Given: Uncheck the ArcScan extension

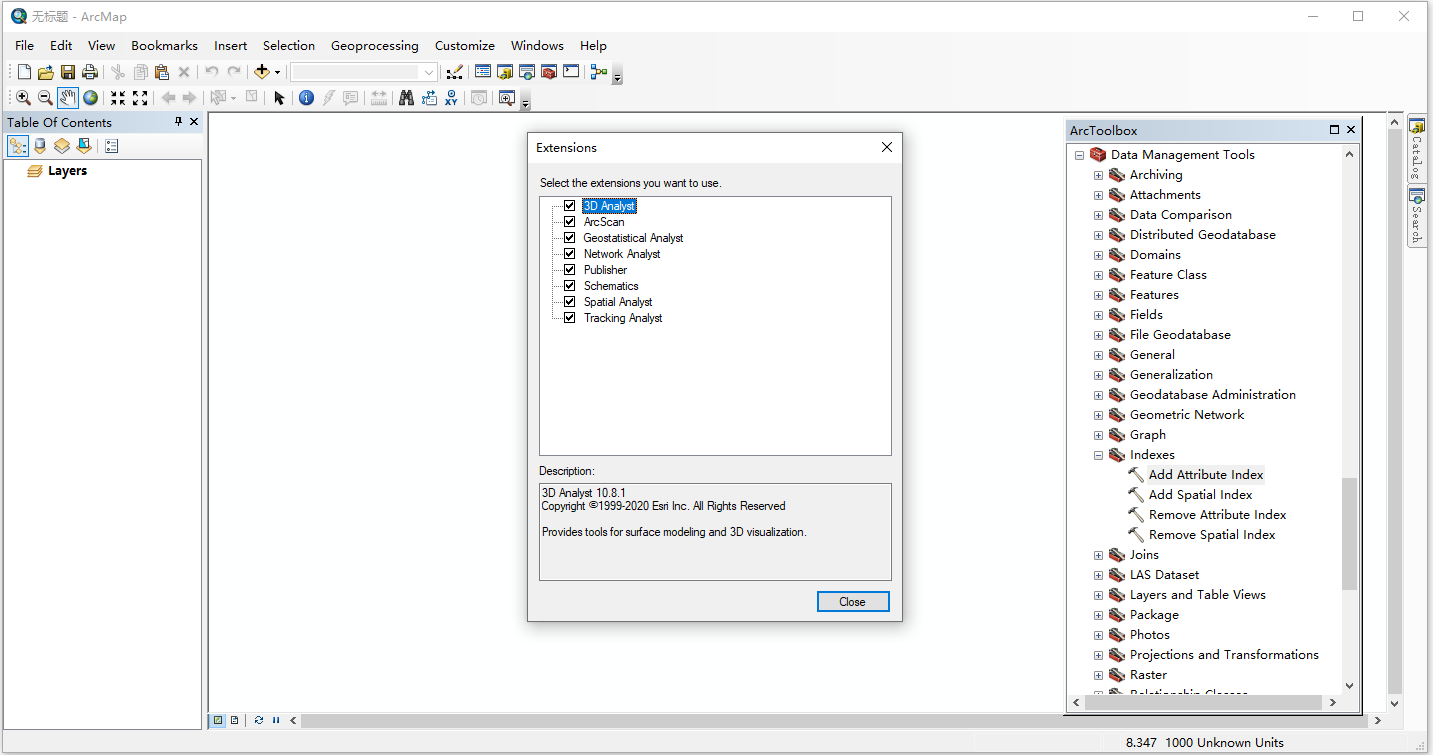Looking at the screenshot, I should pos(570,222).
